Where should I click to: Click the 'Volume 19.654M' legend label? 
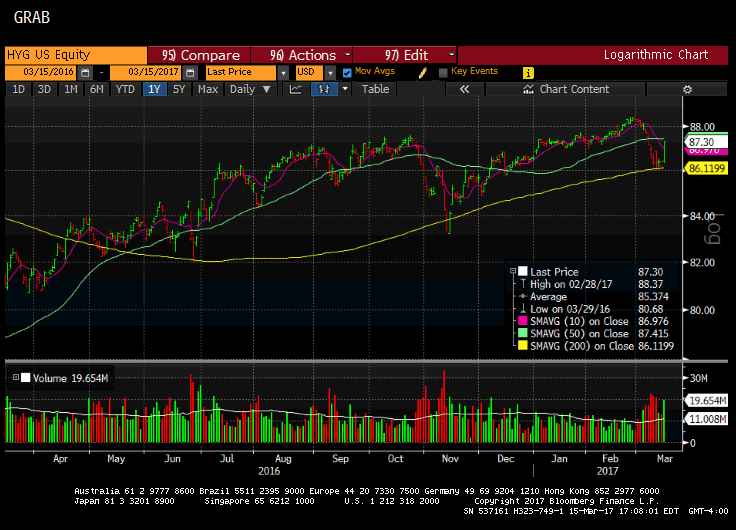click(x=70, y=378)
